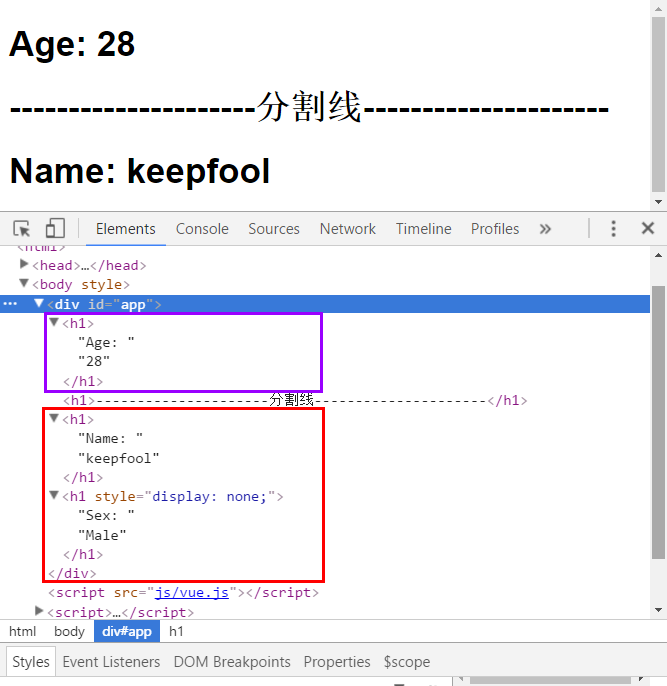Click the Elements panel scrollbar thumb

coord(658,422)
